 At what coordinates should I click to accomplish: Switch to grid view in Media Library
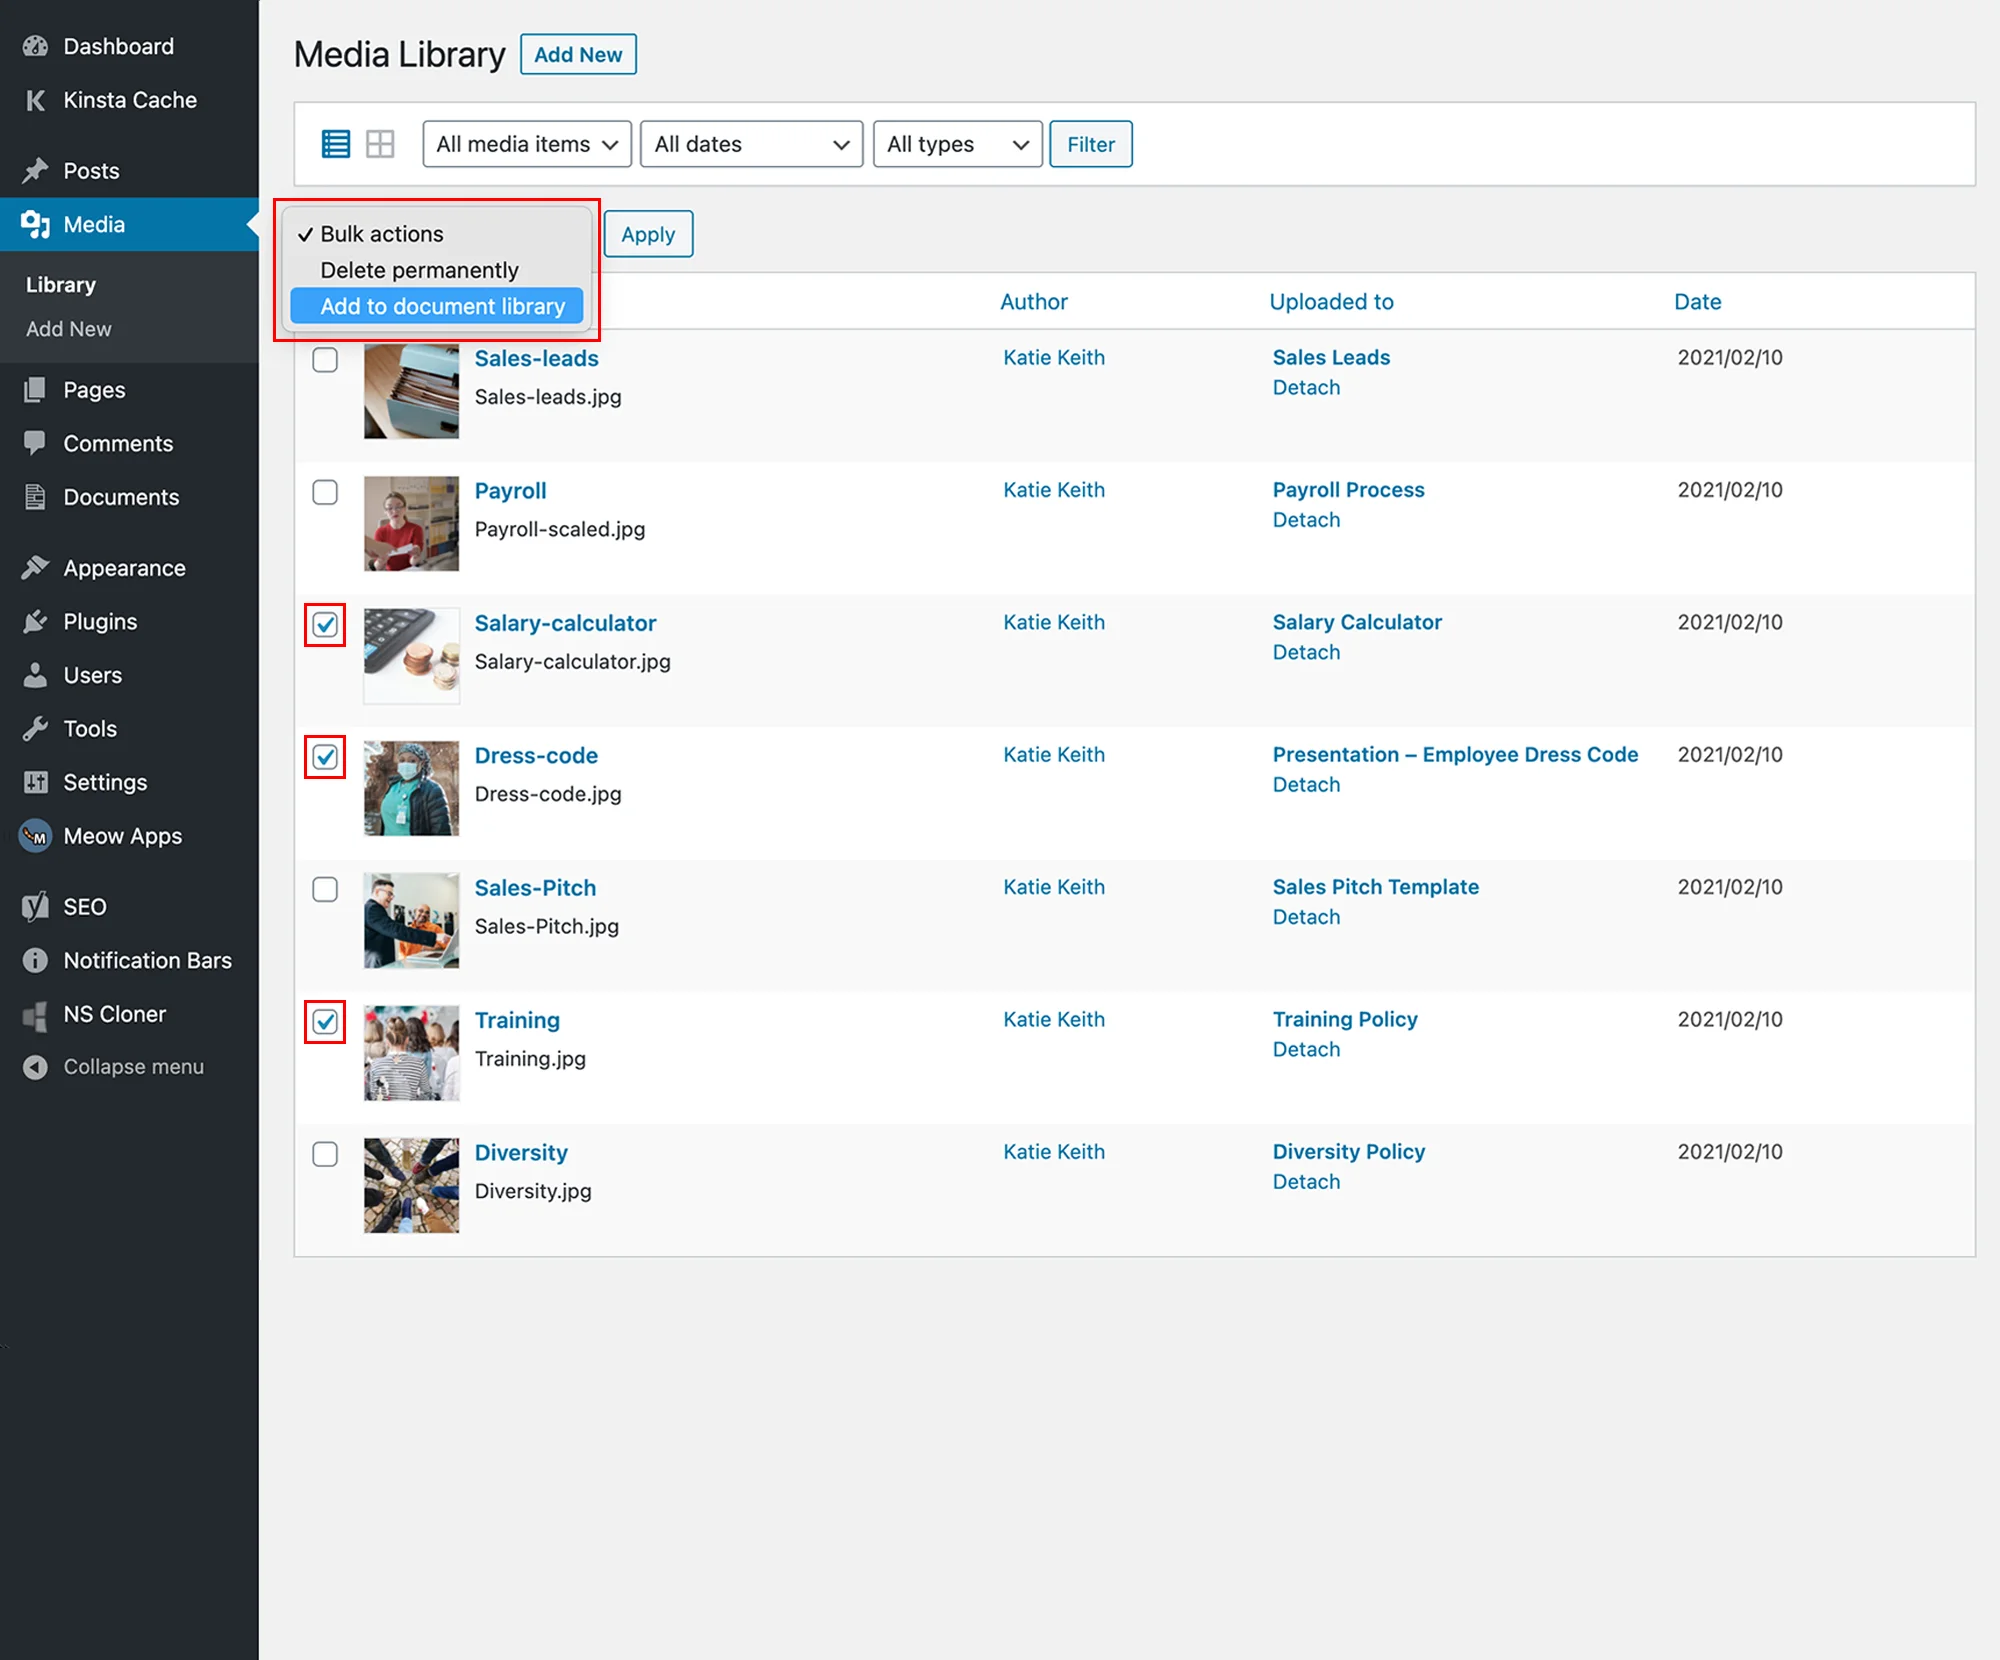click(x=381, y=143)
